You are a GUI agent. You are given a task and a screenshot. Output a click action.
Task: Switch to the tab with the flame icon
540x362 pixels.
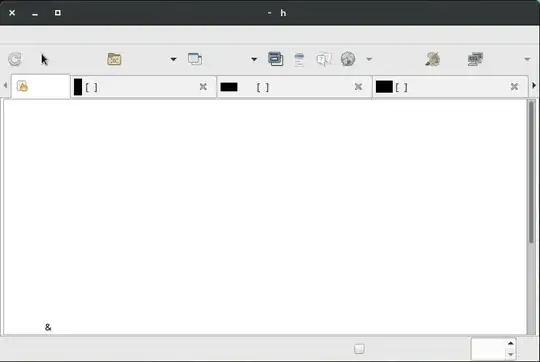pos(41,86)
